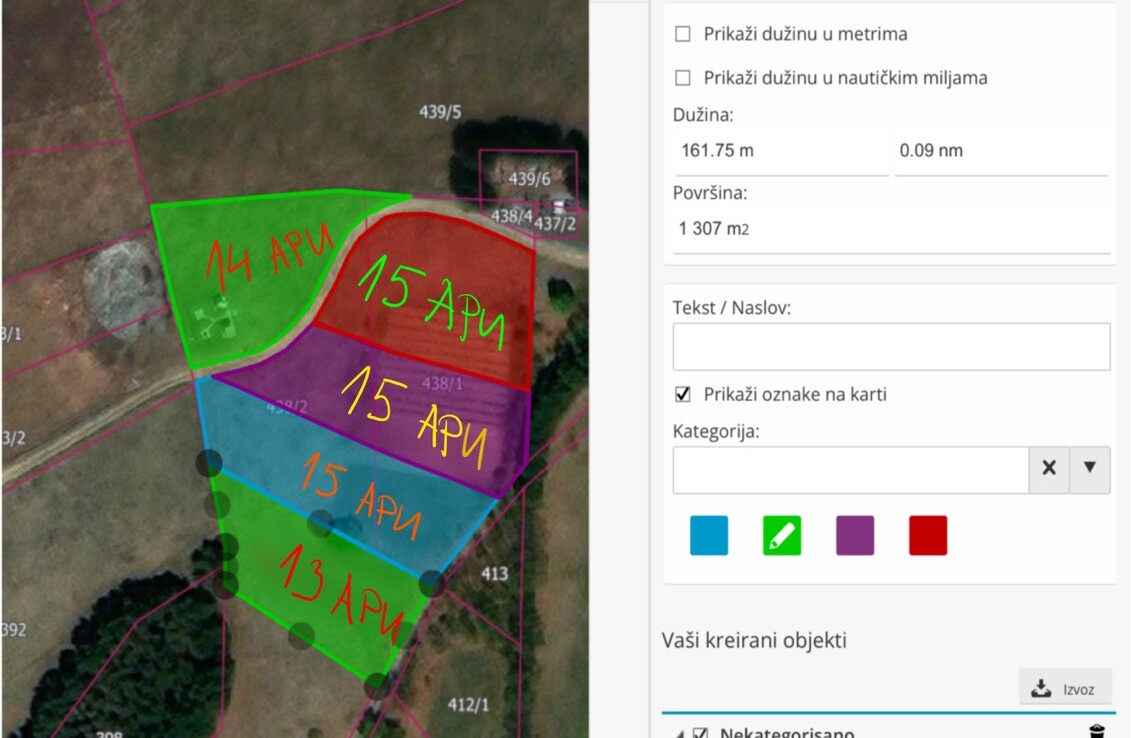Click the vertex handle next to parcel 413
The image size is (1131, 738).
[x=432, y=583]
